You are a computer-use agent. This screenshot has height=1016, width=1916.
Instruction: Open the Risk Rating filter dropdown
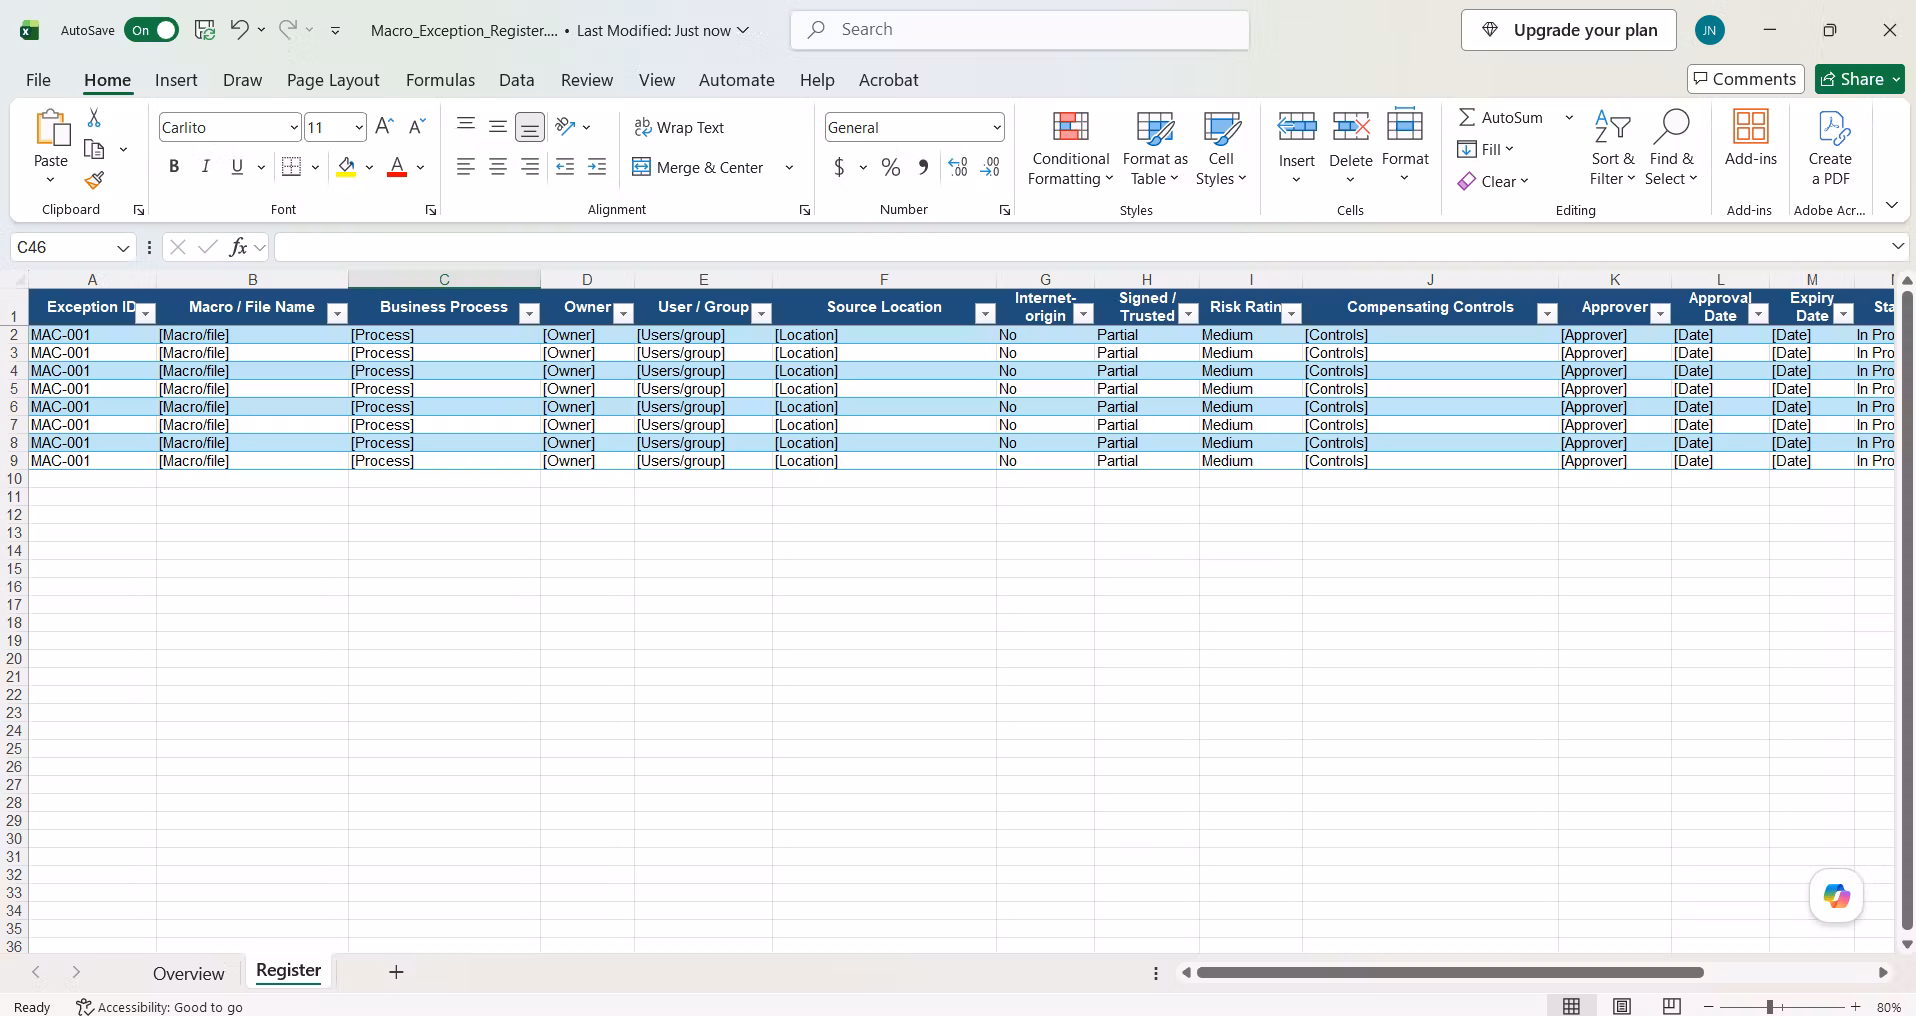[x=1291, y=314]
